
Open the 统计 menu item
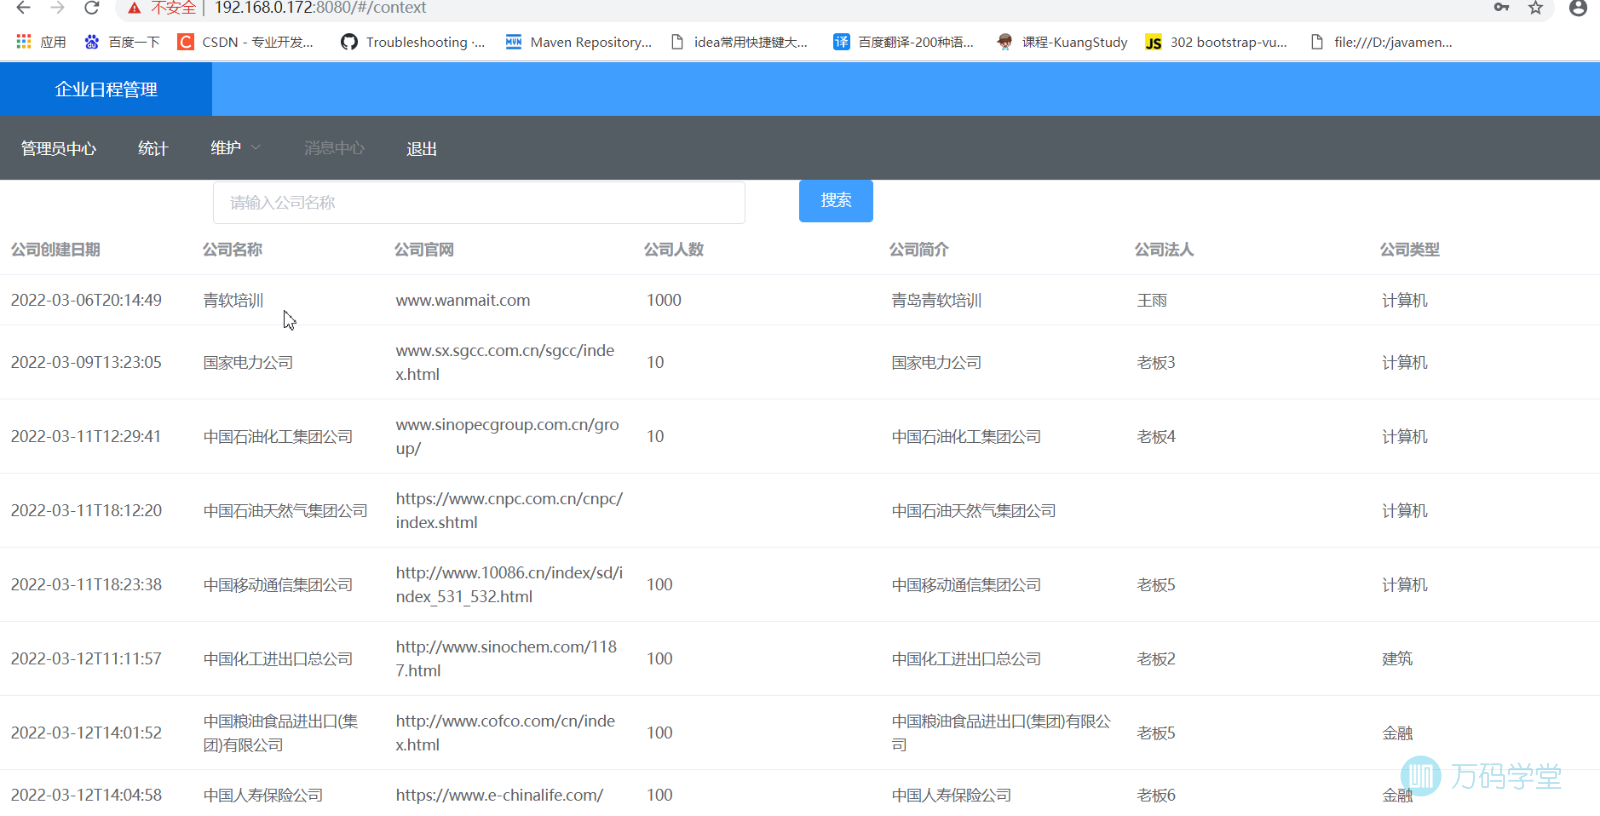tap(153, 148)
